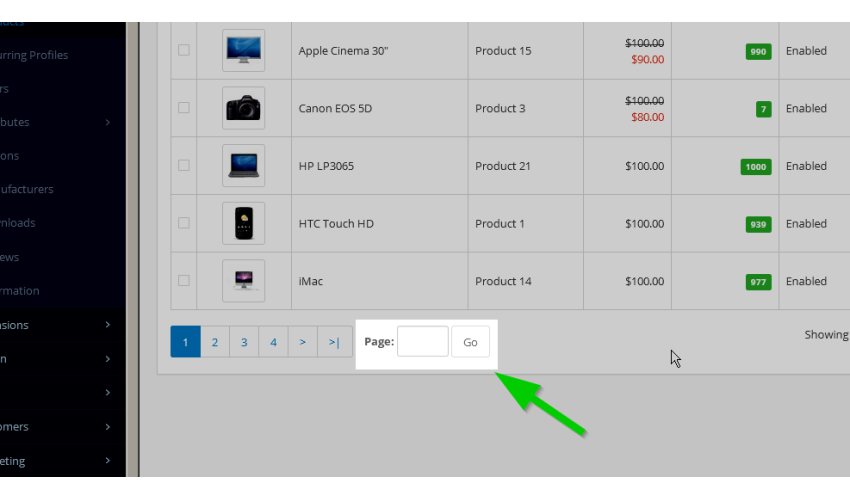The width and height of the screenshot is (850, 500).
Task: Expand the sidebar item below Extensions
Action: coord(62,359)
